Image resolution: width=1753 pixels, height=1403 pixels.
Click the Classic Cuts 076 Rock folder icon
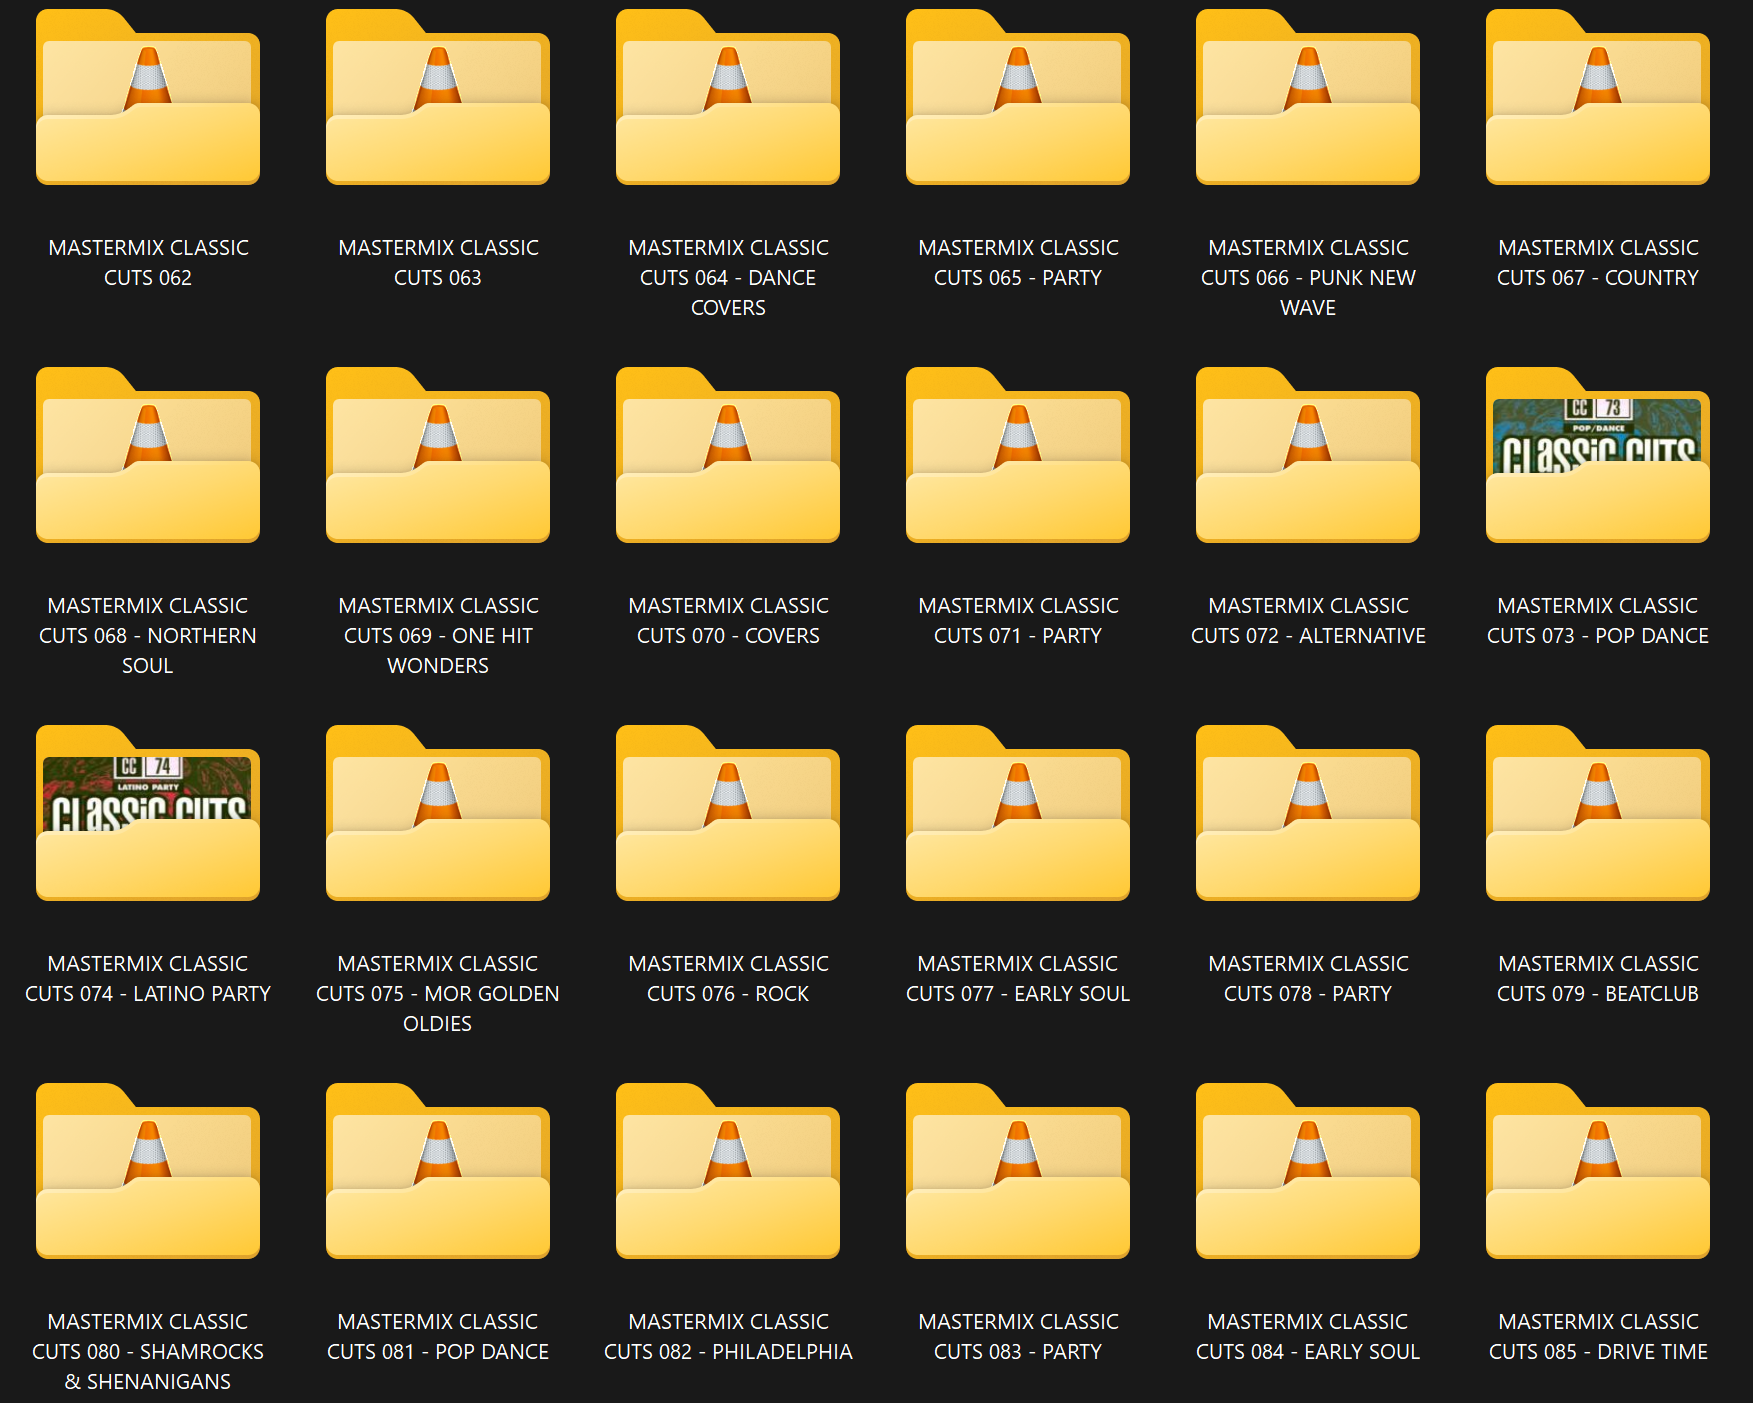(x=728, y=813)
